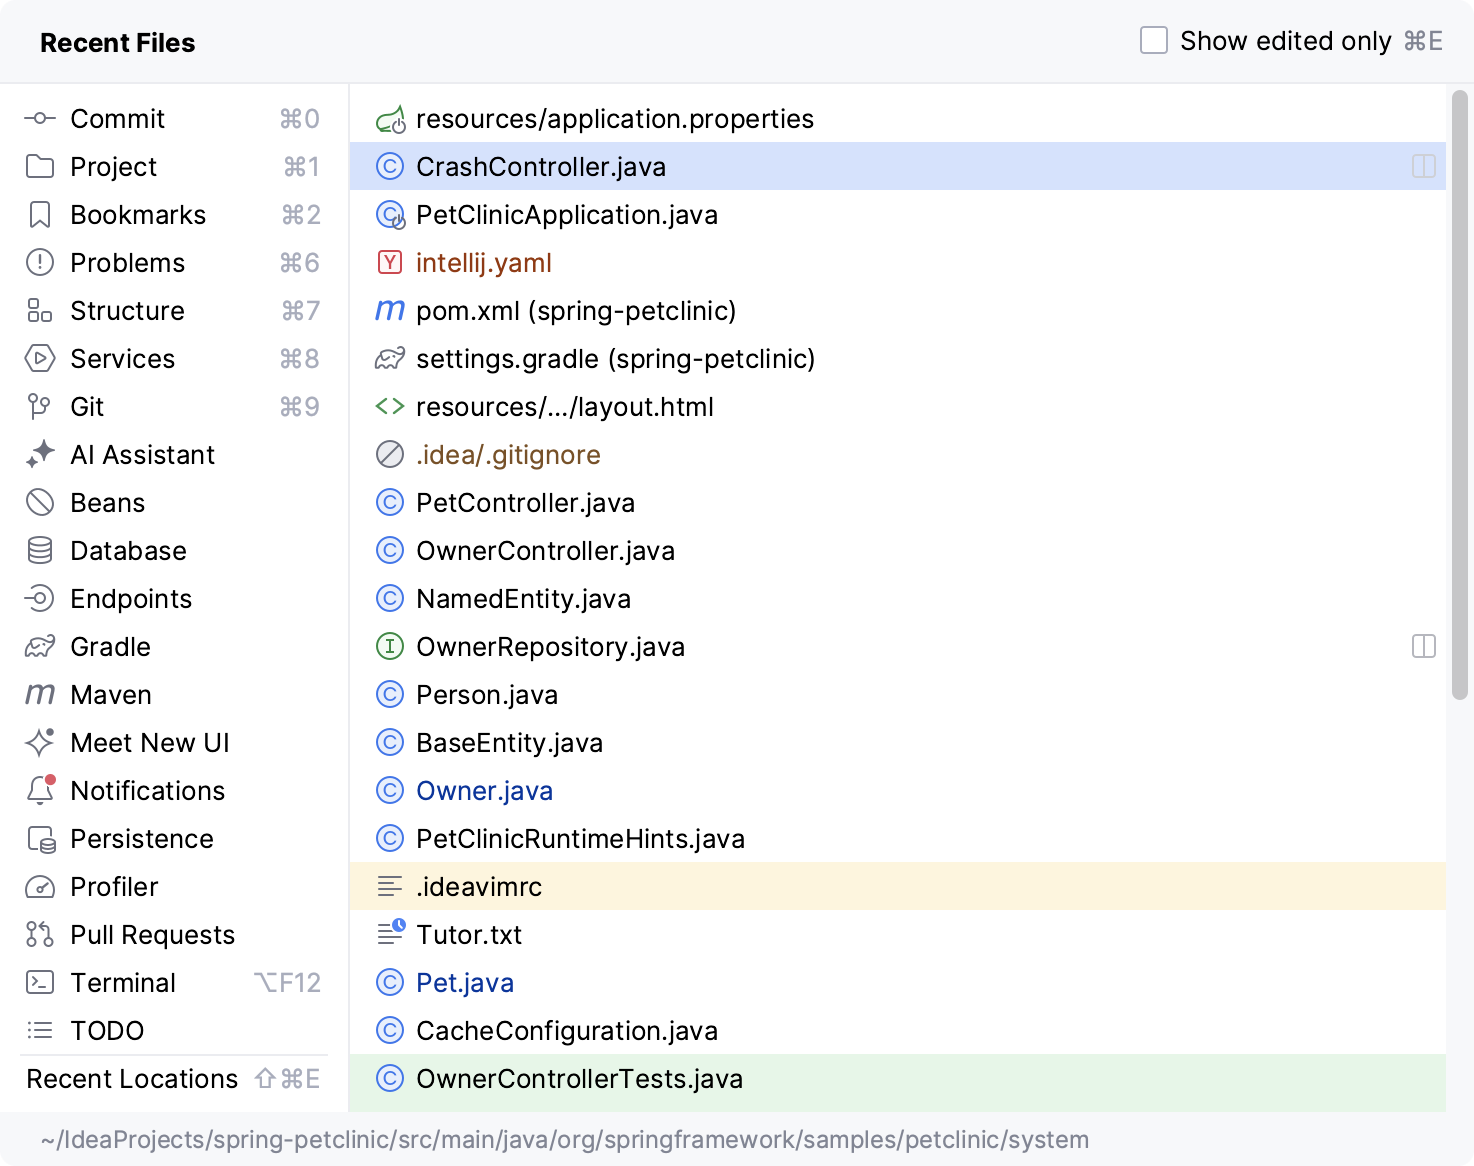Click split-view icon on OwnerRepository.java row
Image resolution: width=1474 pixels, height=1166 pixels.
(x=1424, y=647)
